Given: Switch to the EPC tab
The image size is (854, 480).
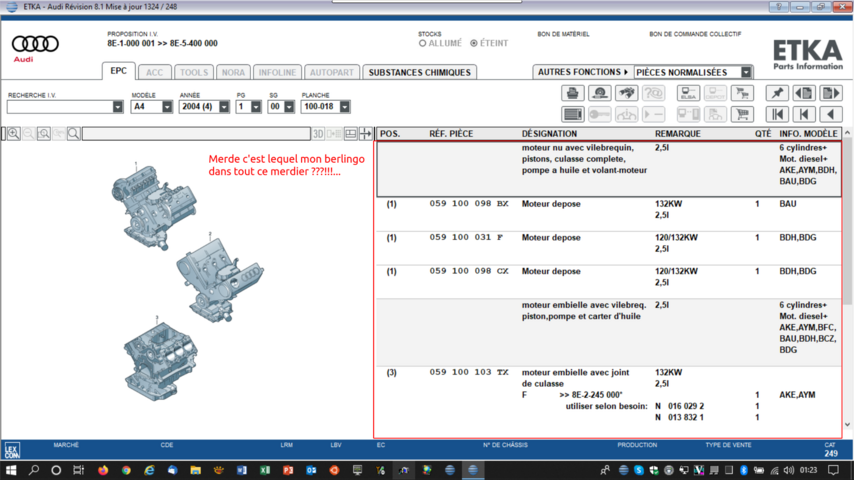Looking at the screenshot, I should point(118,71).
